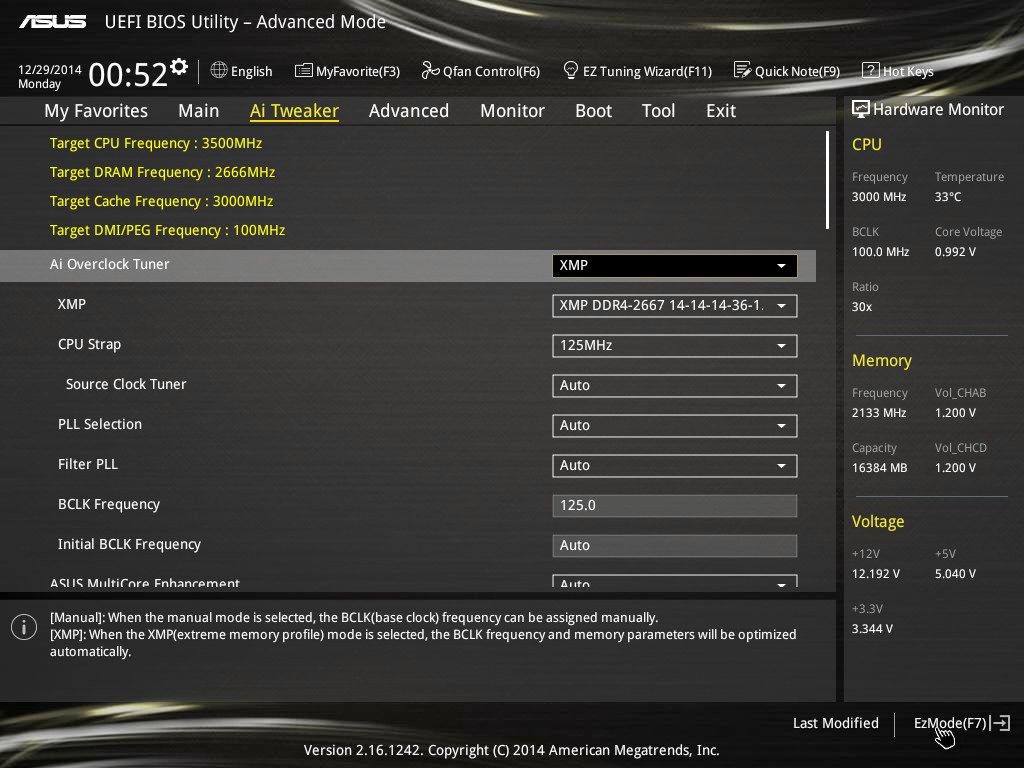Viewport: 1024px width, 768px height.
Task: Launch EZ Tuning Wizard lightbulb icon
Action: tap(571, 70)
